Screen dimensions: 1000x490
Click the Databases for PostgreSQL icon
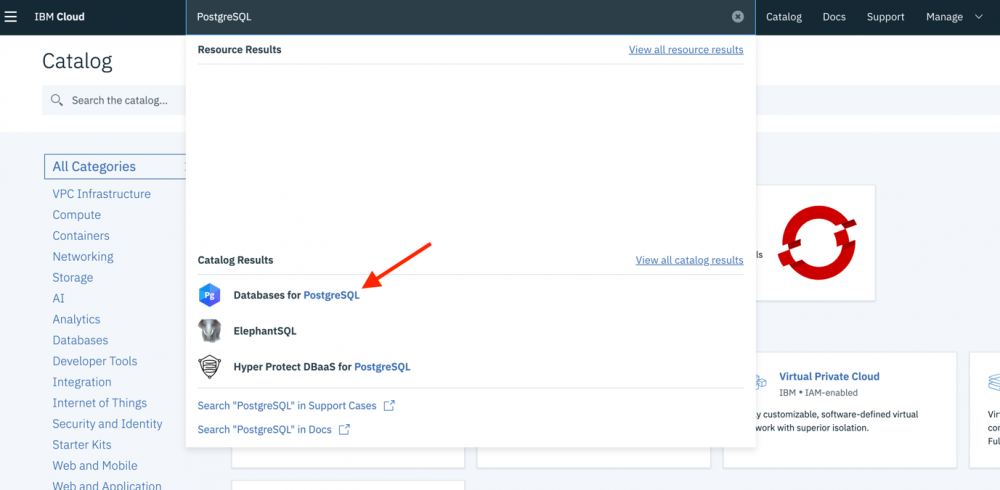pos(210,295)
